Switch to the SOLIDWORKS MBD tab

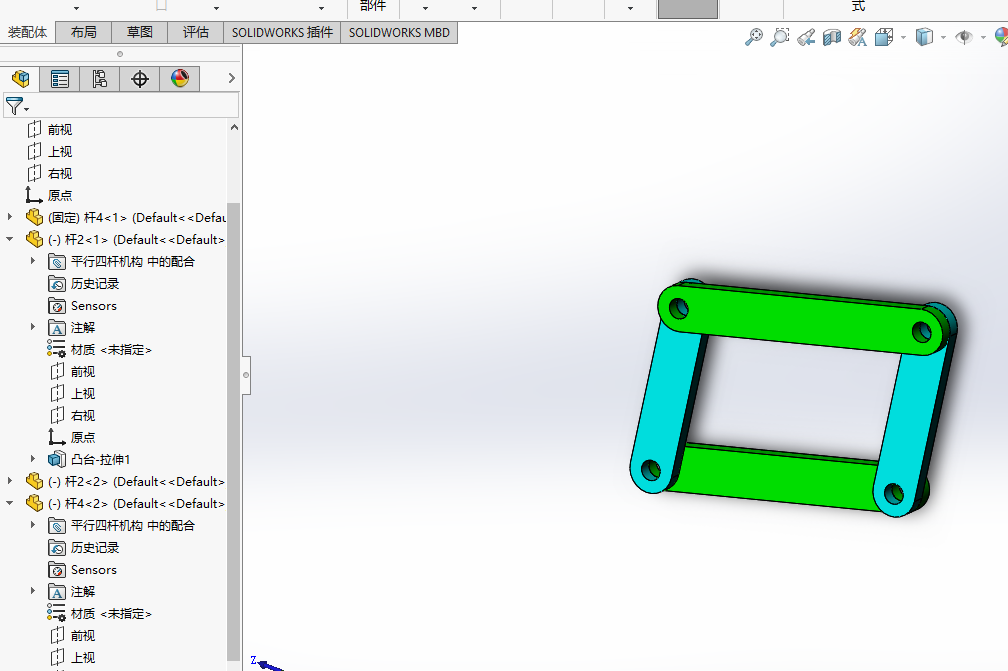[399, 33]
